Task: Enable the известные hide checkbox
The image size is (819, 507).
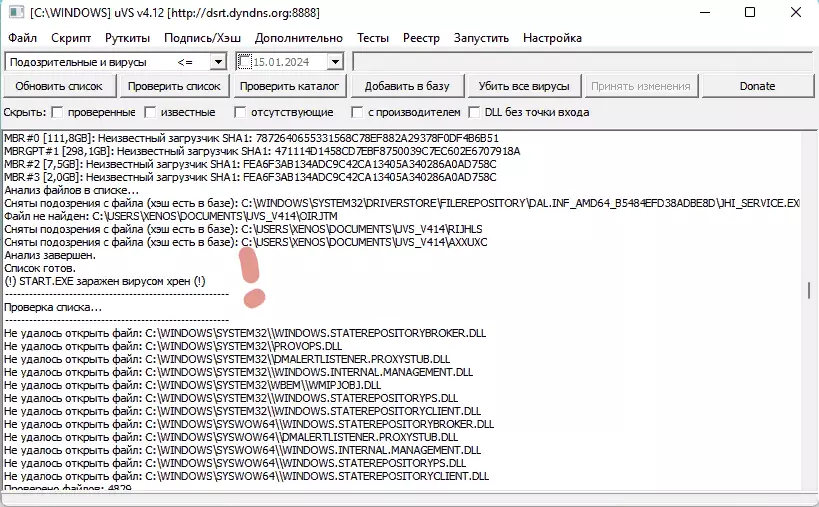Action: 151,112
